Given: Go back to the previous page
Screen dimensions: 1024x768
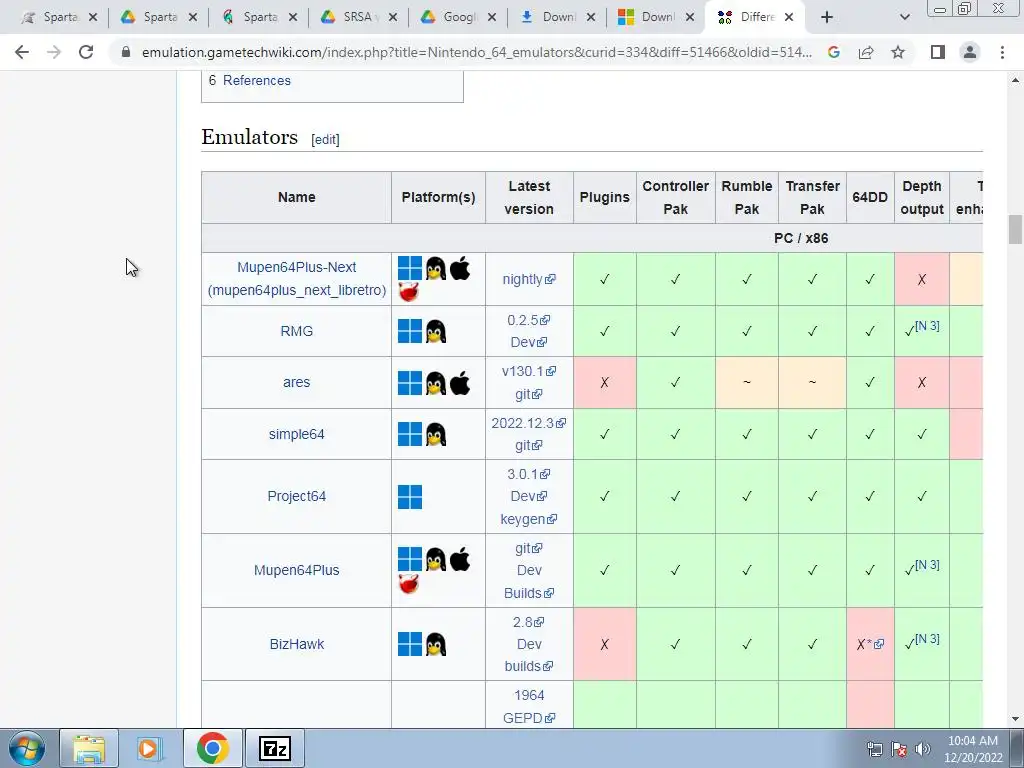Looking at the screenshot, I should pos(22,52).
